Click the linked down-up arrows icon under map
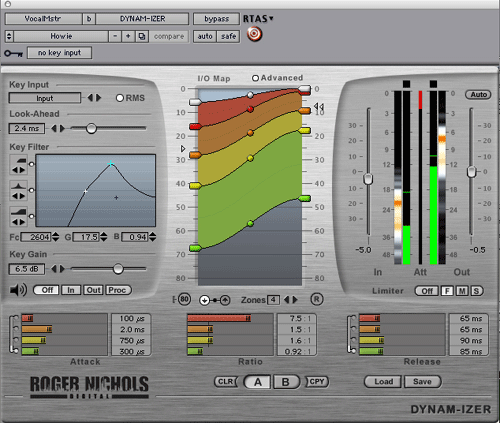 tap(215, 300)
